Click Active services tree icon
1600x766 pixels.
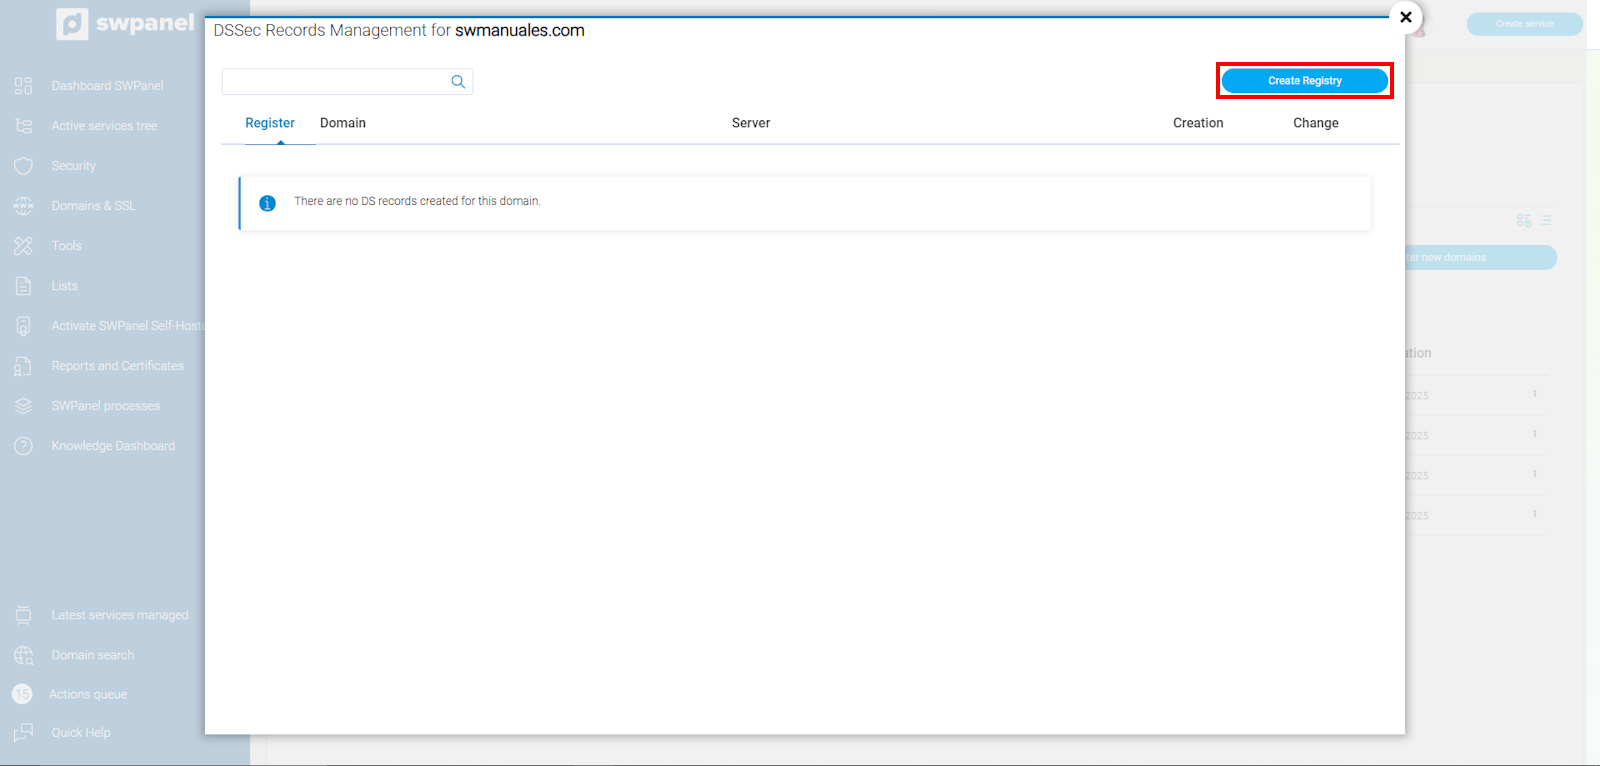coord(24,126)
